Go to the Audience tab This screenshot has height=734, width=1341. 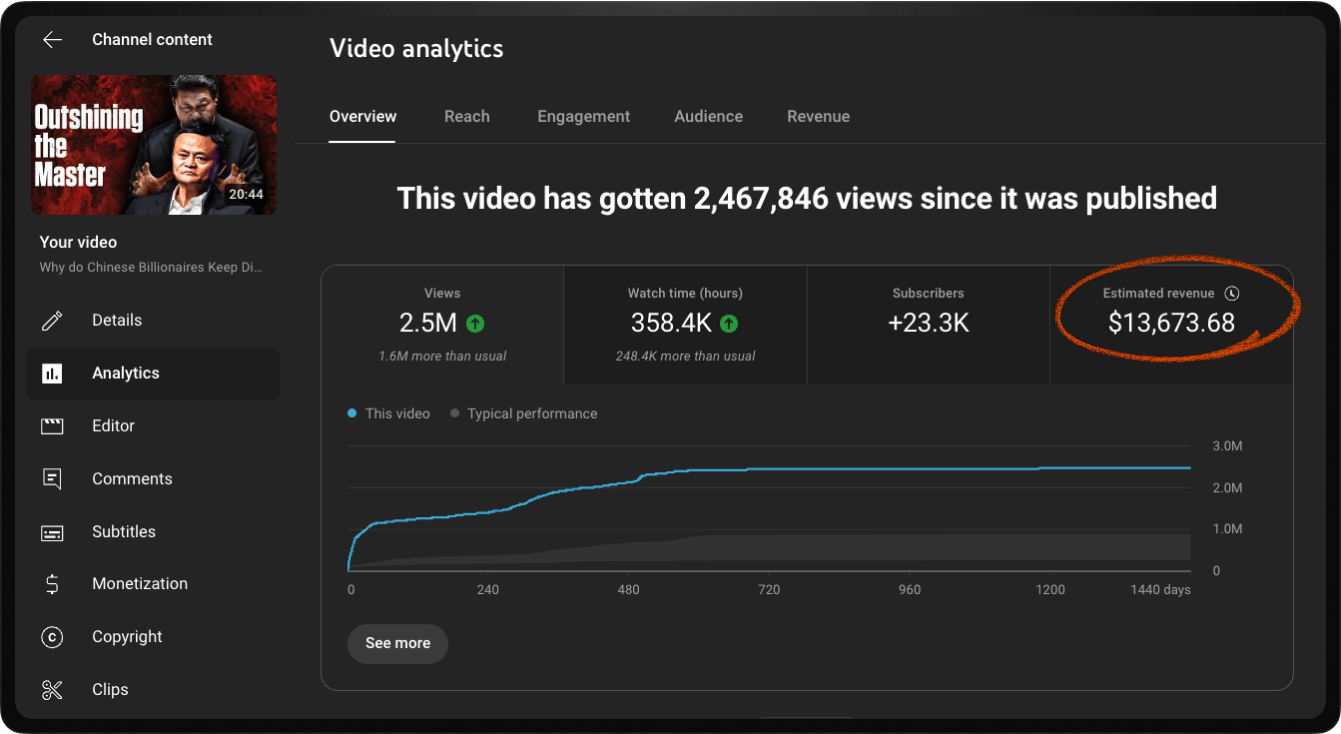[708, 116]
